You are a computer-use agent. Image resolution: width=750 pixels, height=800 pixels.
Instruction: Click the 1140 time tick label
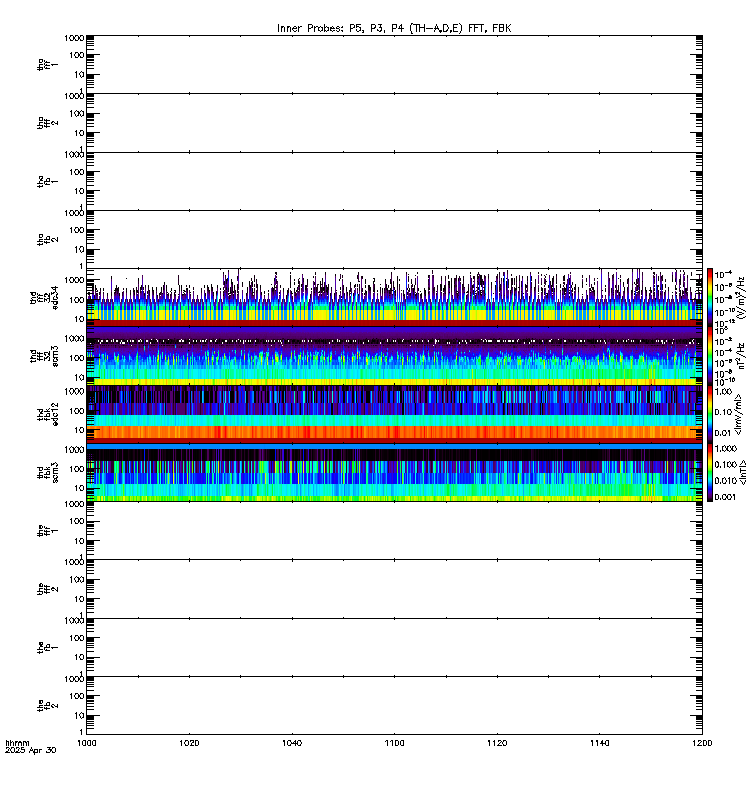click(599, 743)
